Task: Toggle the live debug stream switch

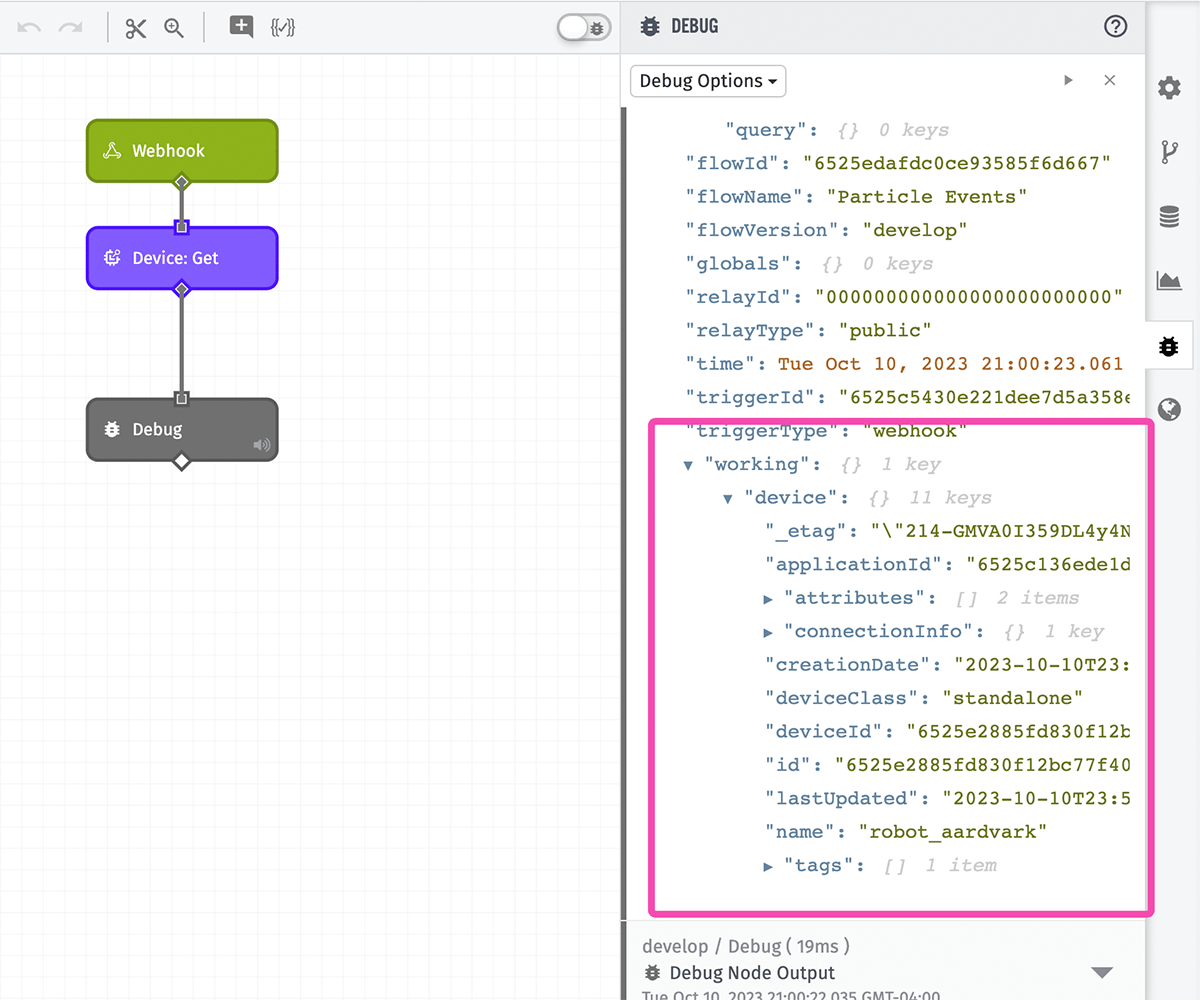Action: pyautogui.click(x=584, y=28)
